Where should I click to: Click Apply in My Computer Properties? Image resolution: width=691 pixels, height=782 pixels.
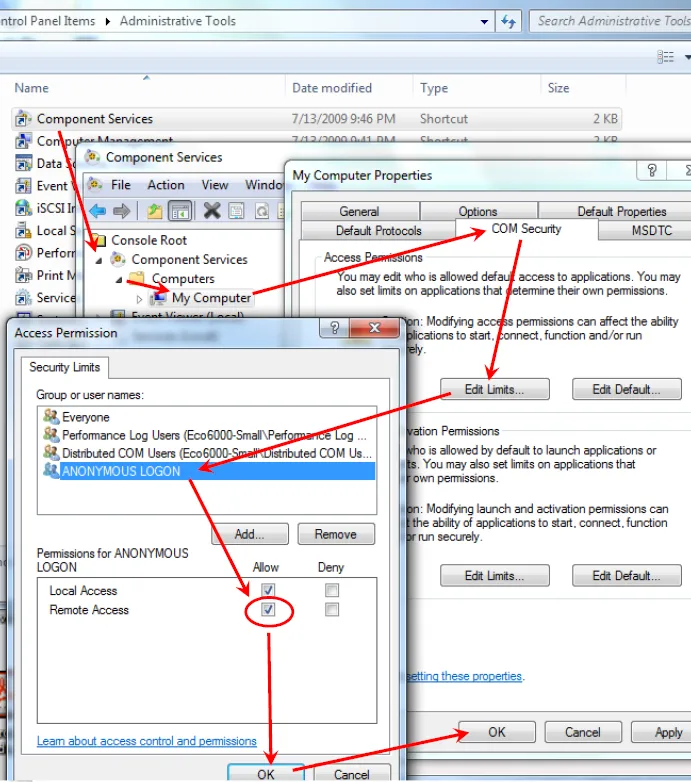(662, 732)
